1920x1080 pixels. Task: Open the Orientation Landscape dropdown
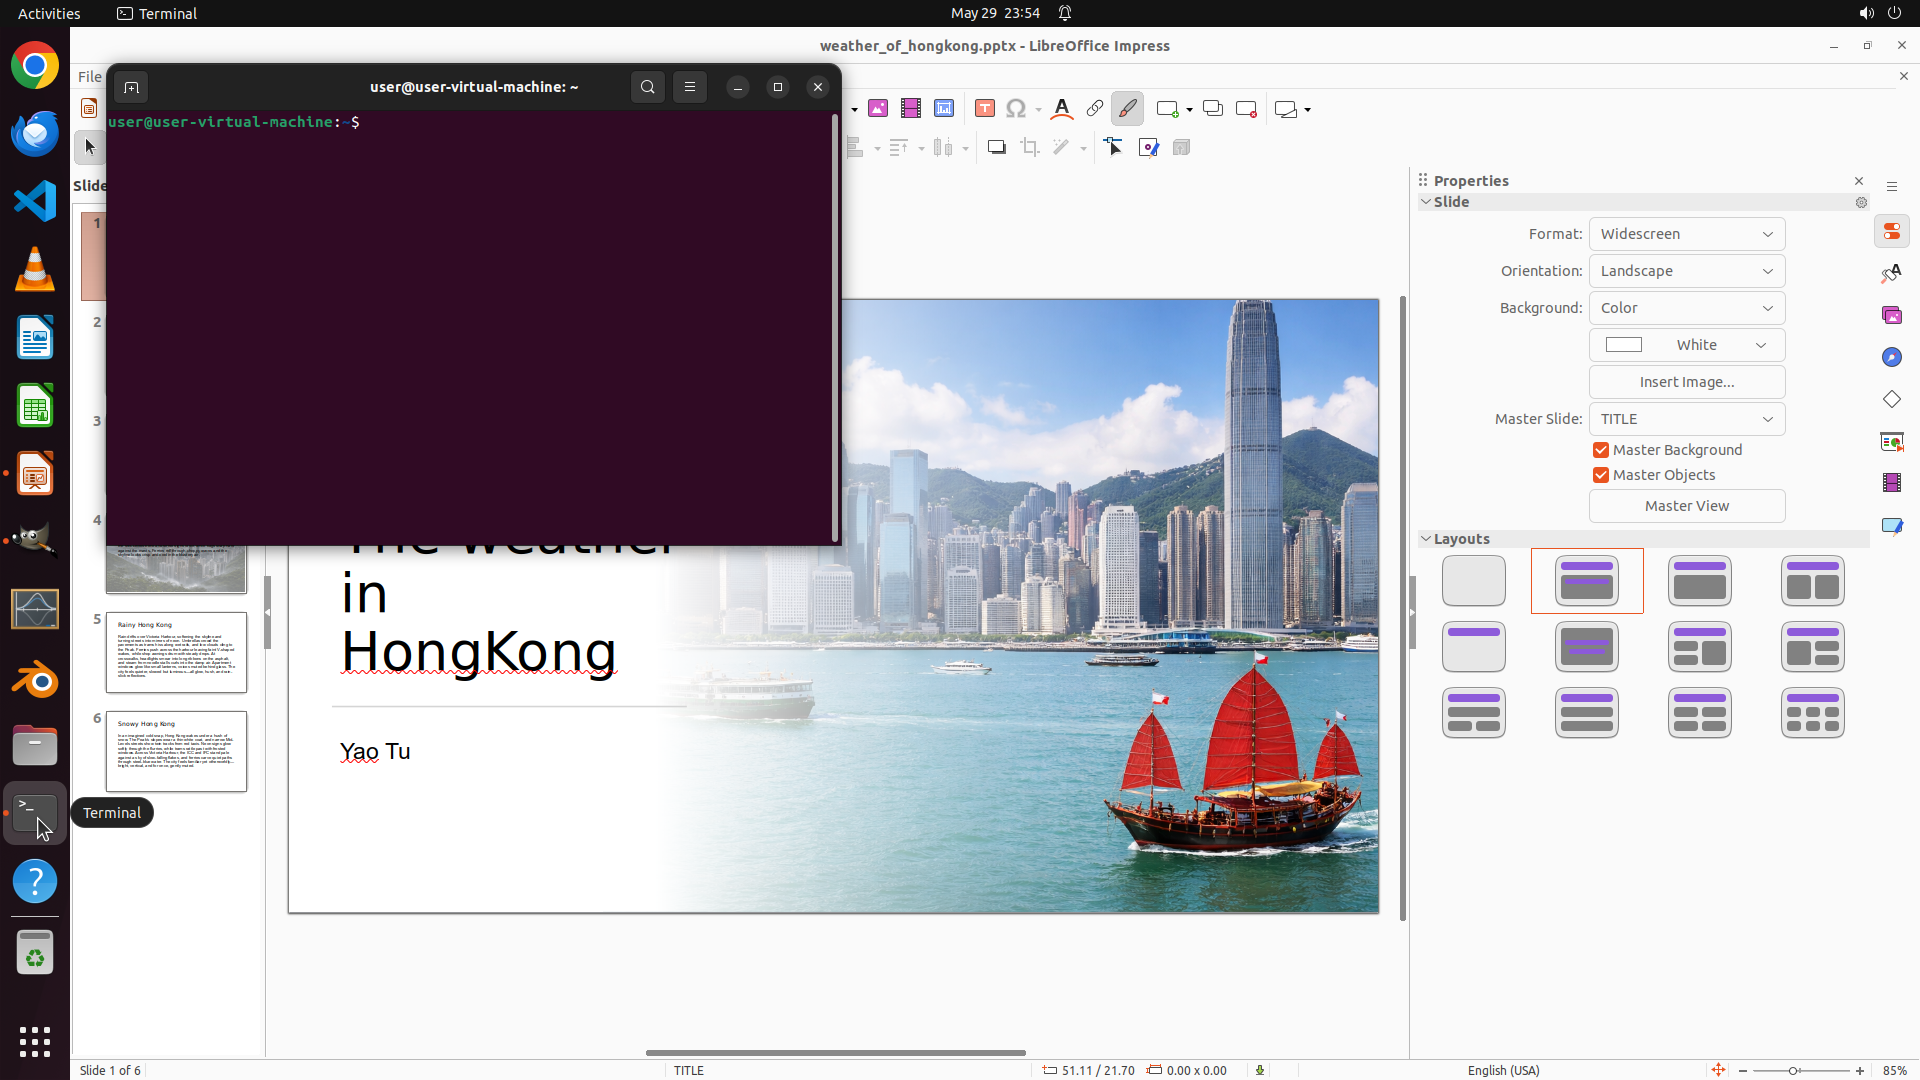click(1687, 271)
